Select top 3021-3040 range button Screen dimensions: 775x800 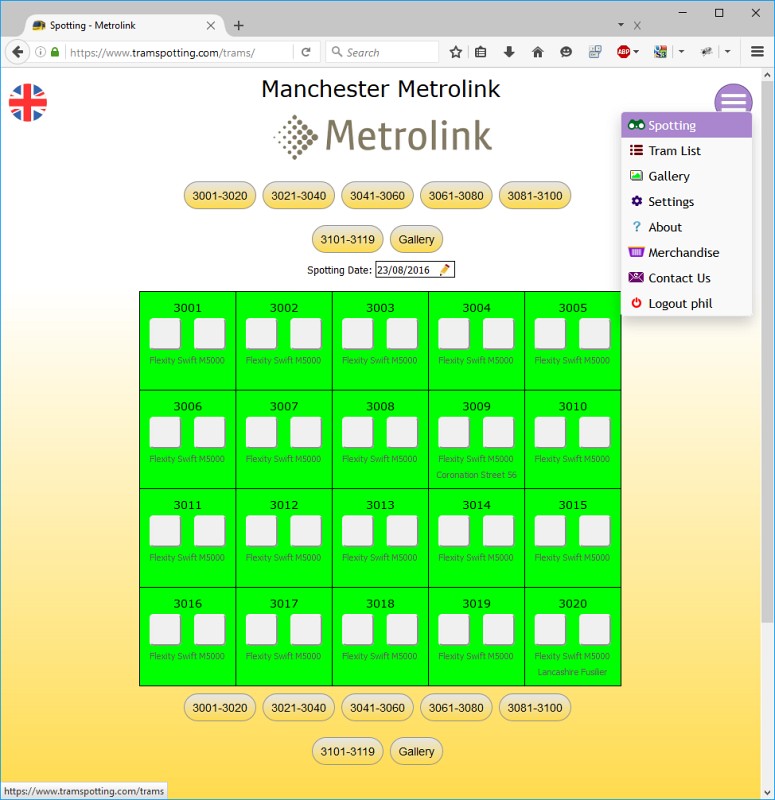pyautogui.click(x=298, y=195)
